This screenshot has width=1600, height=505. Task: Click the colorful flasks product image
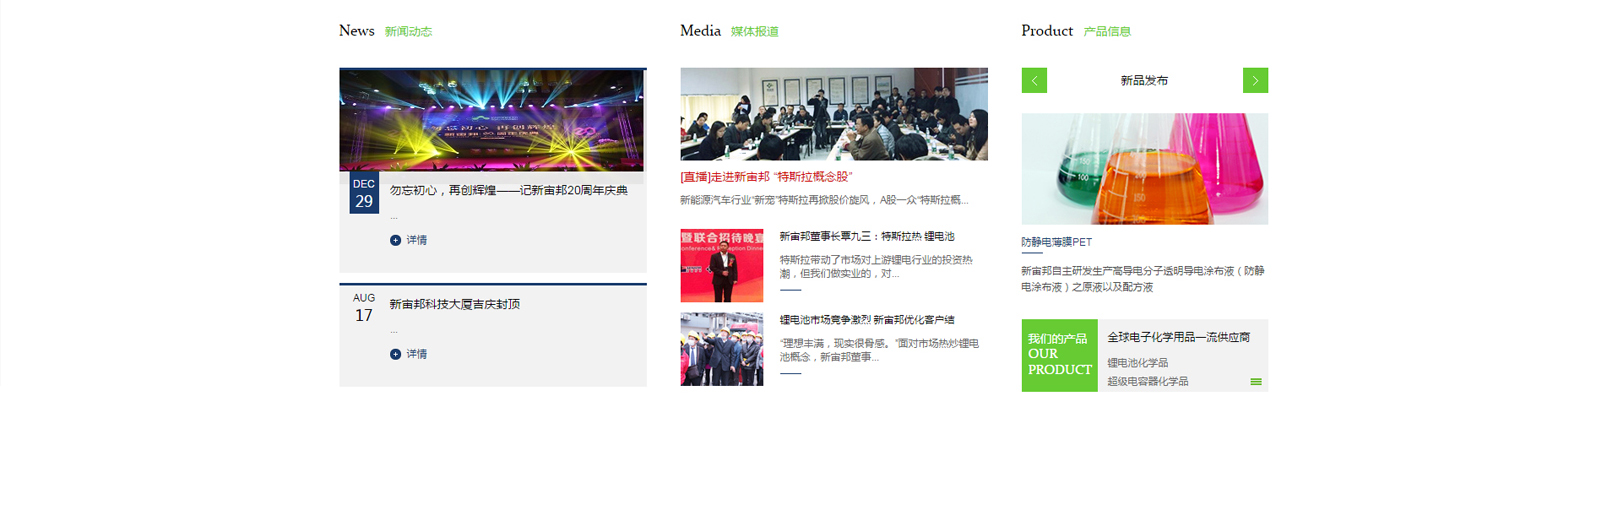[x=1144, y=168]
